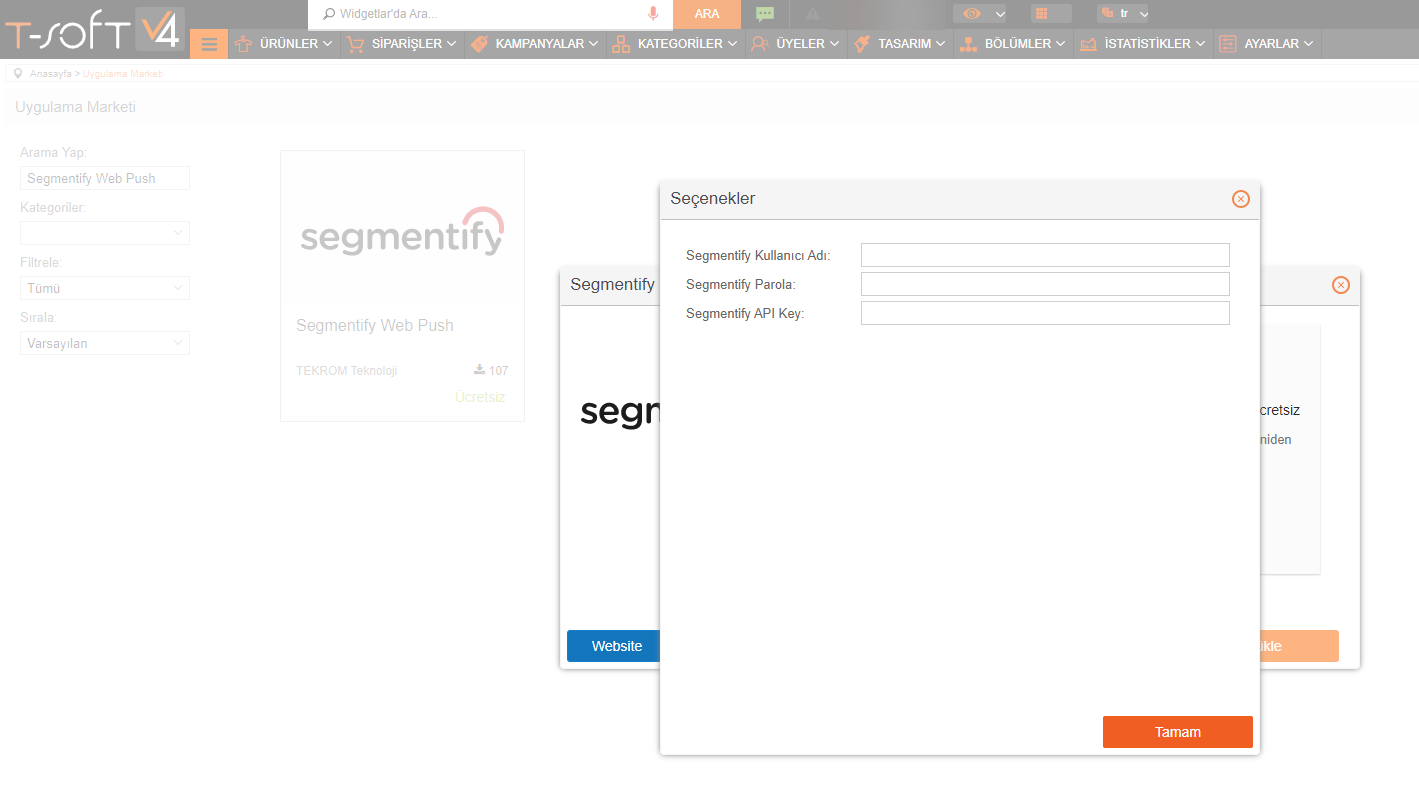Image resolution: width=1419 pixels, height=801 pixels.
Task: Click the Segmentify API Key field
Action: point(1045,313)
